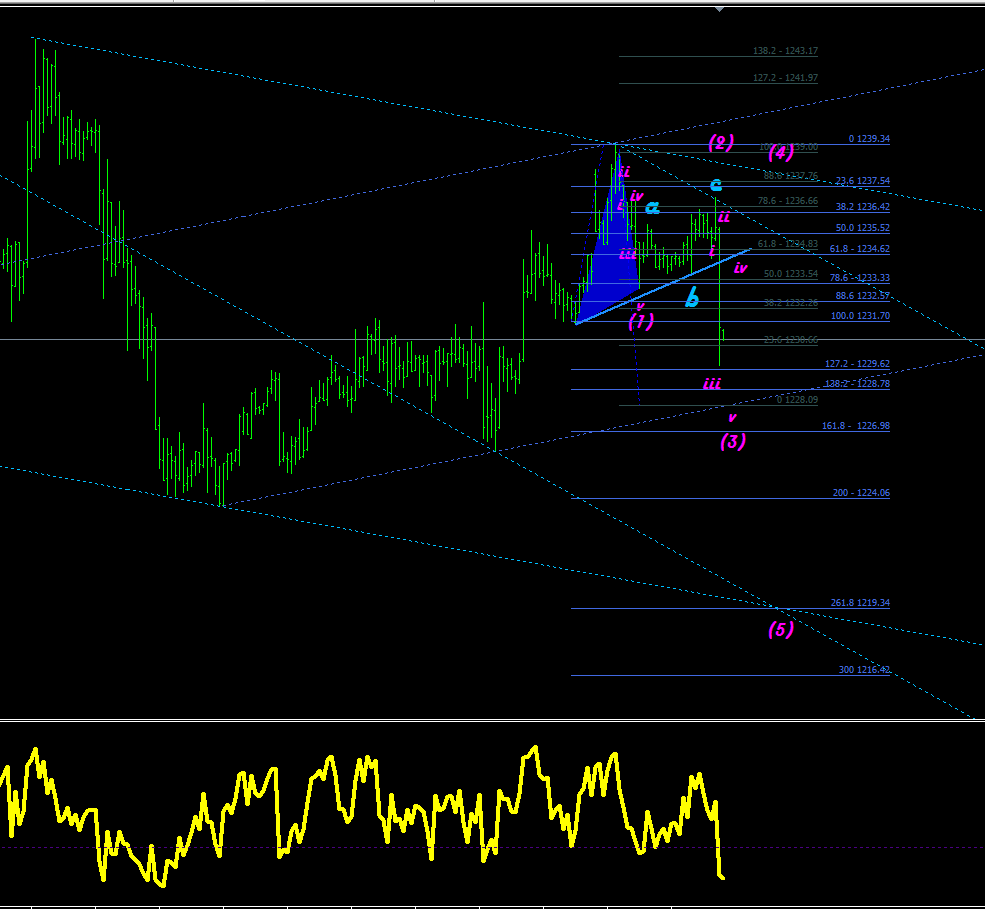Select the '88.6 1232.57' retracement label

[863, 296]
